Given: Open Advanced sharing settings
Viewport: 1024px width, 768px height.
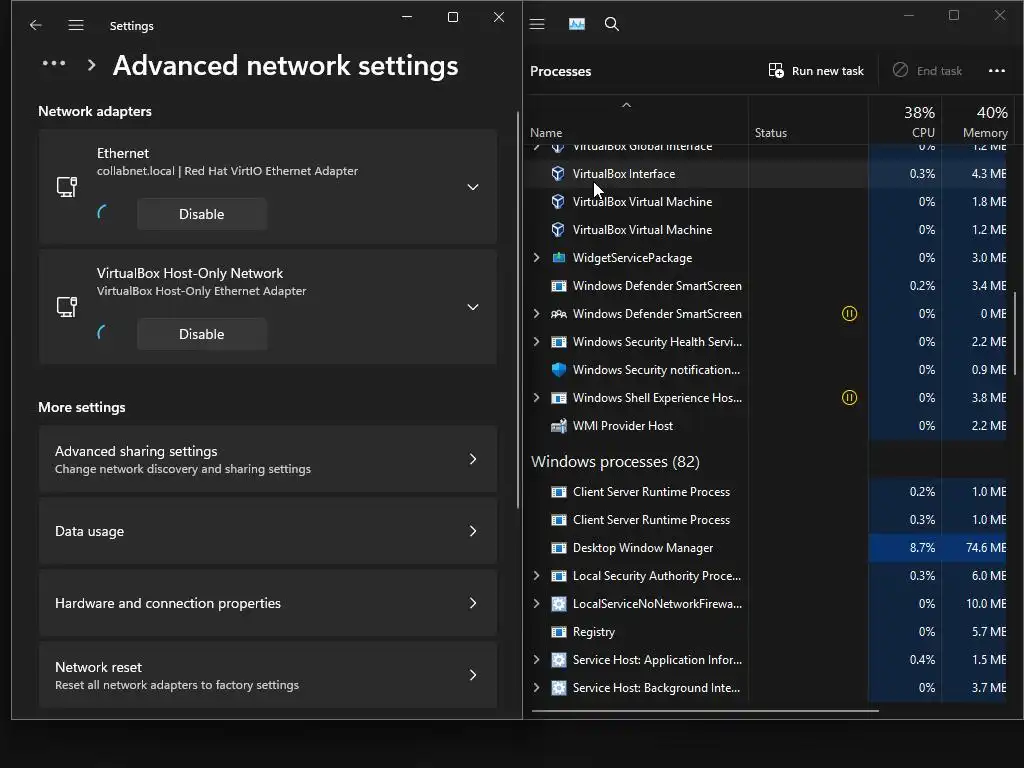Looking at the screenshot, I should 267,459.
